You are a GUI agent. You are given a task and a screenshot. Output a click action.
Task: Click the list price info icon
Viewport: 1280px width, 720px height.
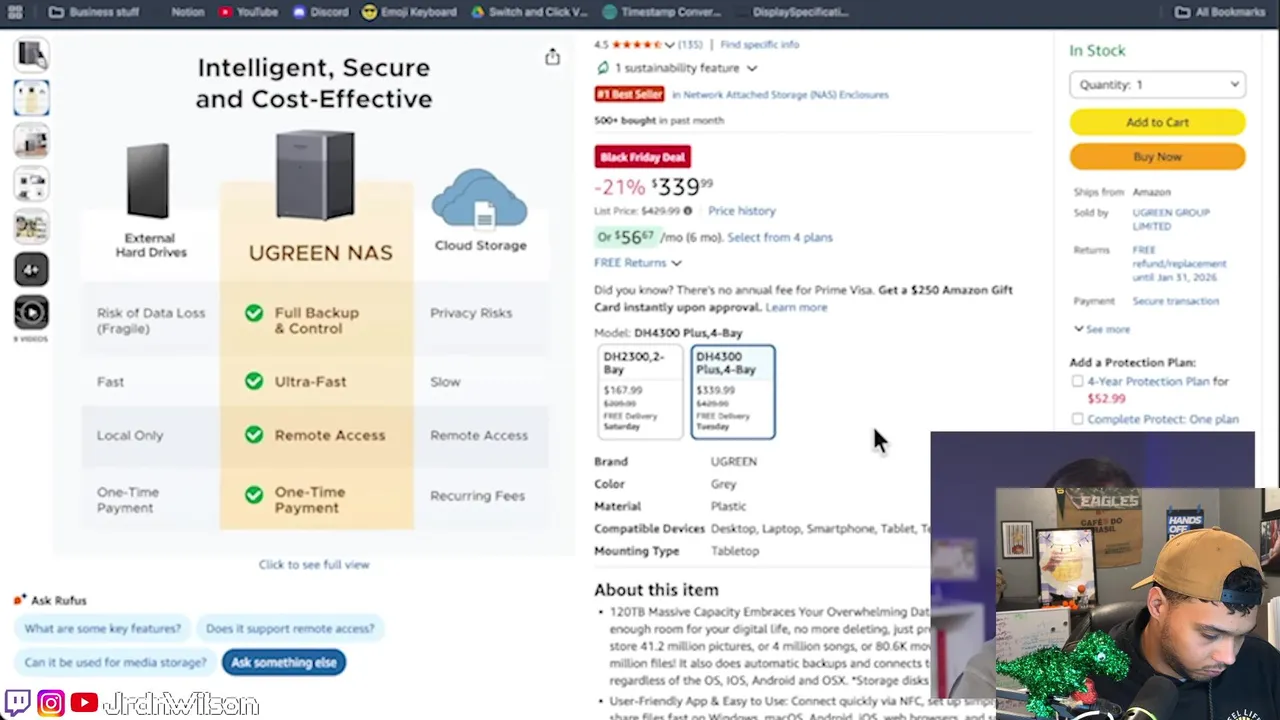688,211
